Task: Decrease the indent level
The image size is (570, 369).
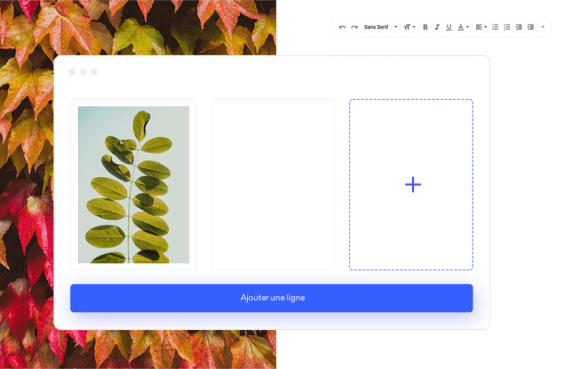Action: coord(519,27)
